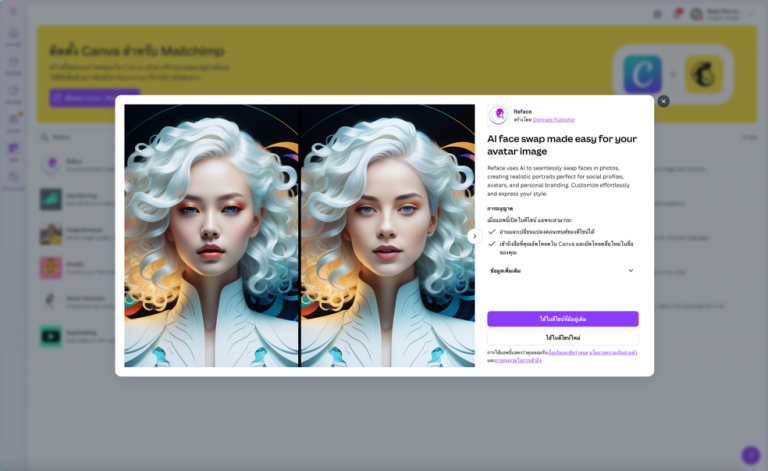
Task: Click the purple use in existing design button
Action: pos(563,319)
